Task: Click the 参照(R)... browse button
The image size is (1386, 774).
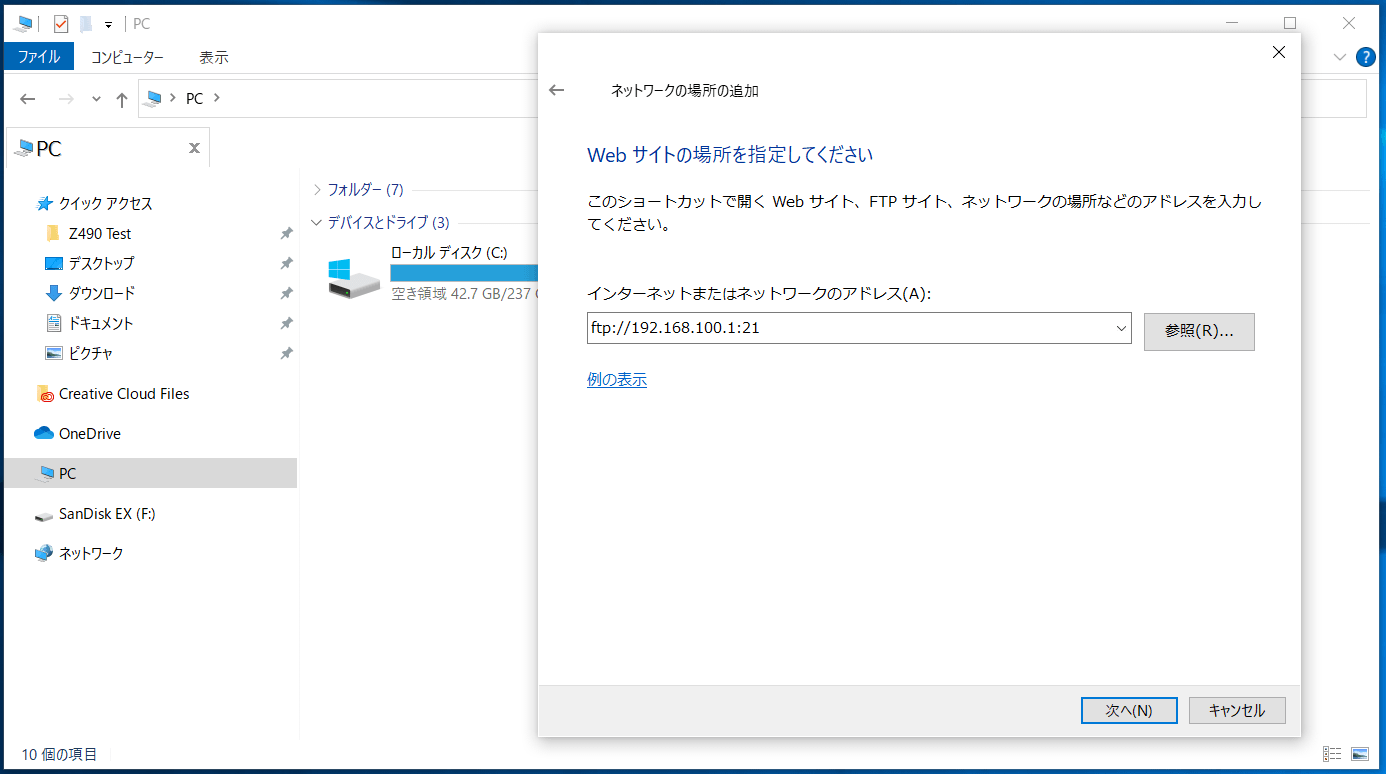Action: (1199, 331)
